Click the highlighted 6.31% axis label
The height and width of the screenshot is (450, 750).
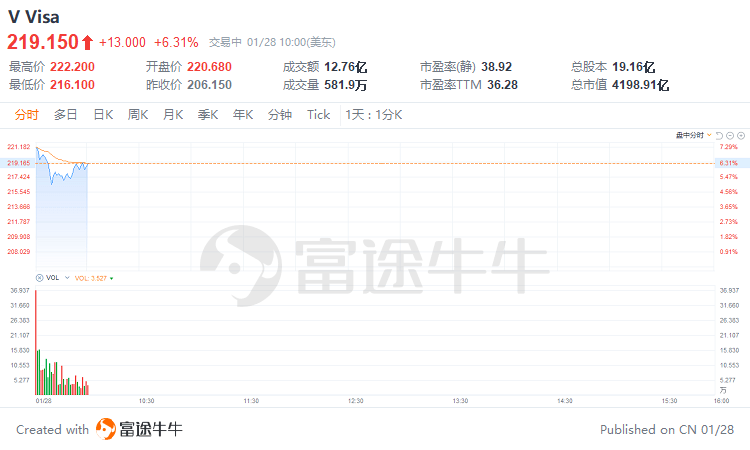point(727,162)
